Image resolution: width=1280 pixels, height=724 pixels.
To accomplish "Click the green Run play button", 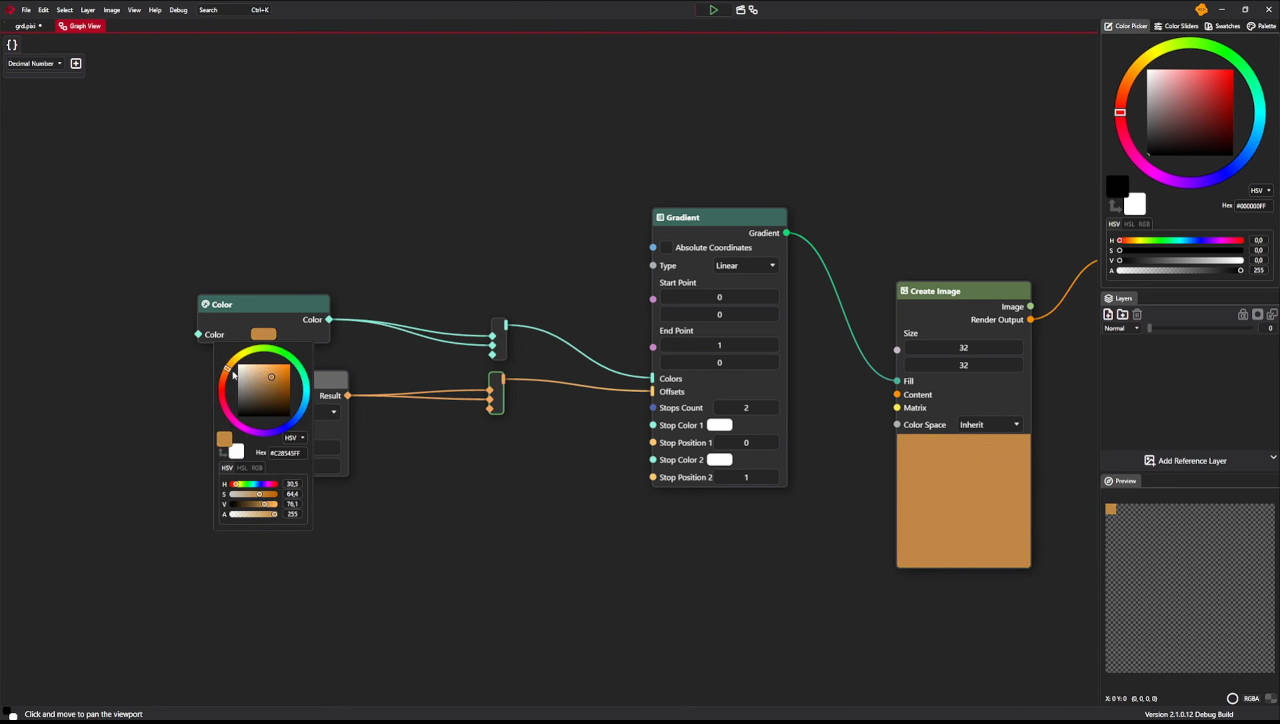I will (x=713, y=10).
